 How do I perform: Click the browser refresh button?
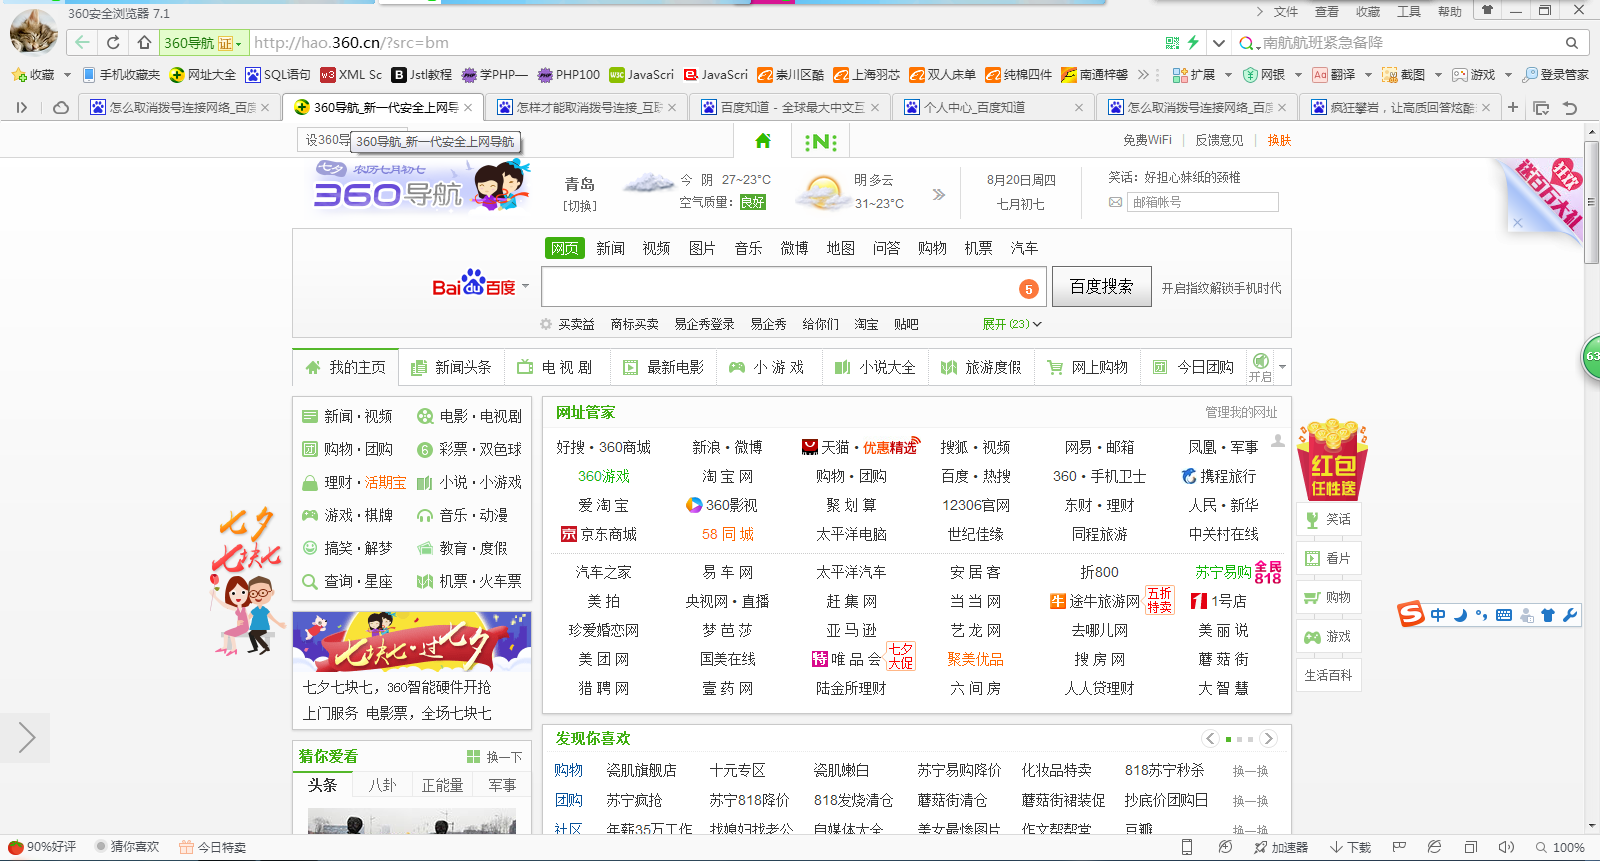coord(113,43)
